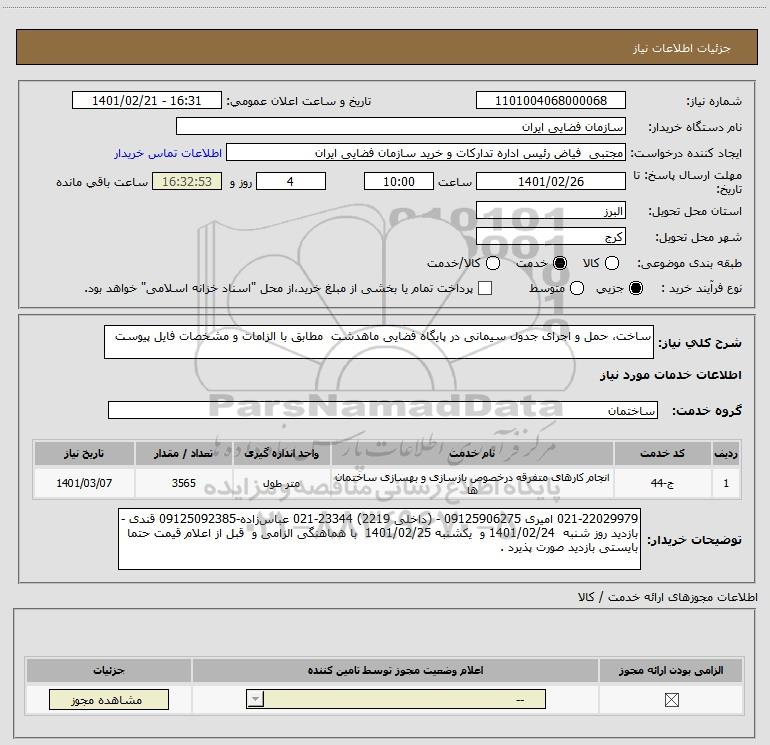The image size is (770, 745).
Task: Select the خدمت radio button
Action: pyautogui.click(x=560, y=263)
